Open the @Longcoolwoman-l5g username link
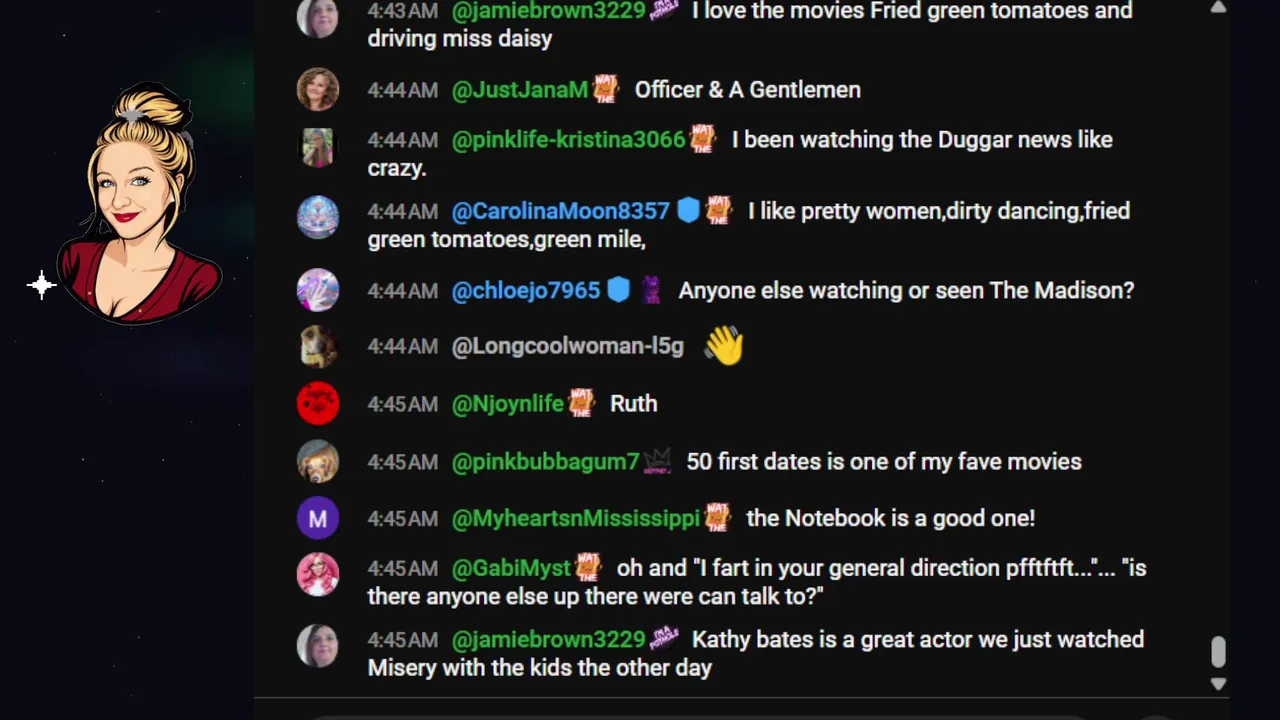The height and width of the screenshot is (720, 1280). (568, 346)
